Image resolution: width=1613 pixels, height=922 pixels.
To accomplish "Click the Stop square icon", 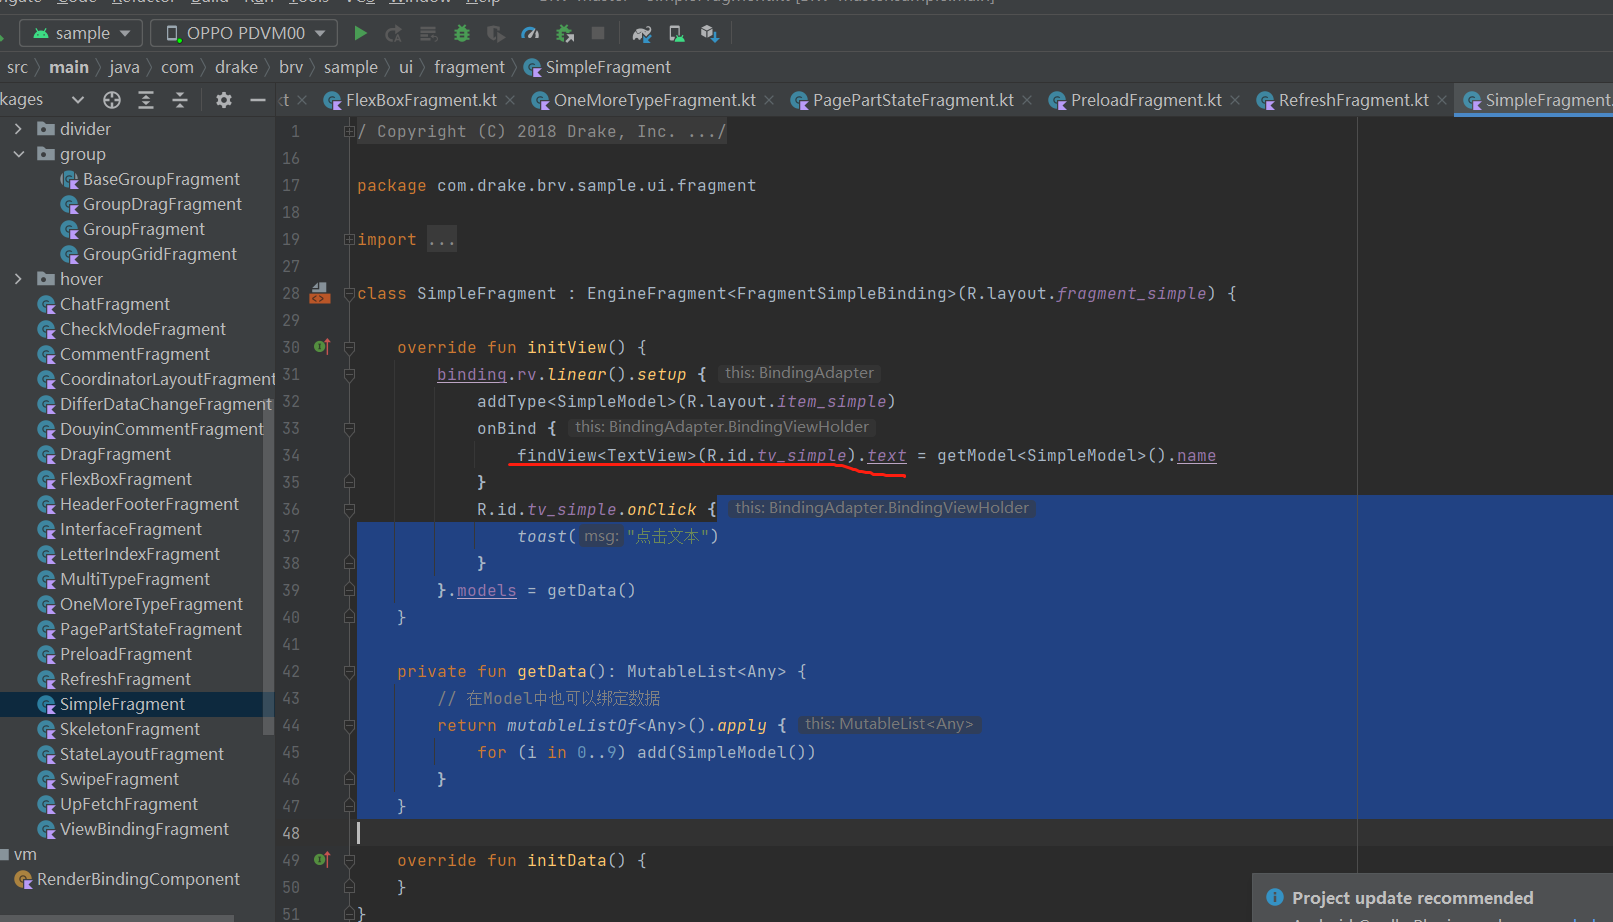I will coord(598,33).
